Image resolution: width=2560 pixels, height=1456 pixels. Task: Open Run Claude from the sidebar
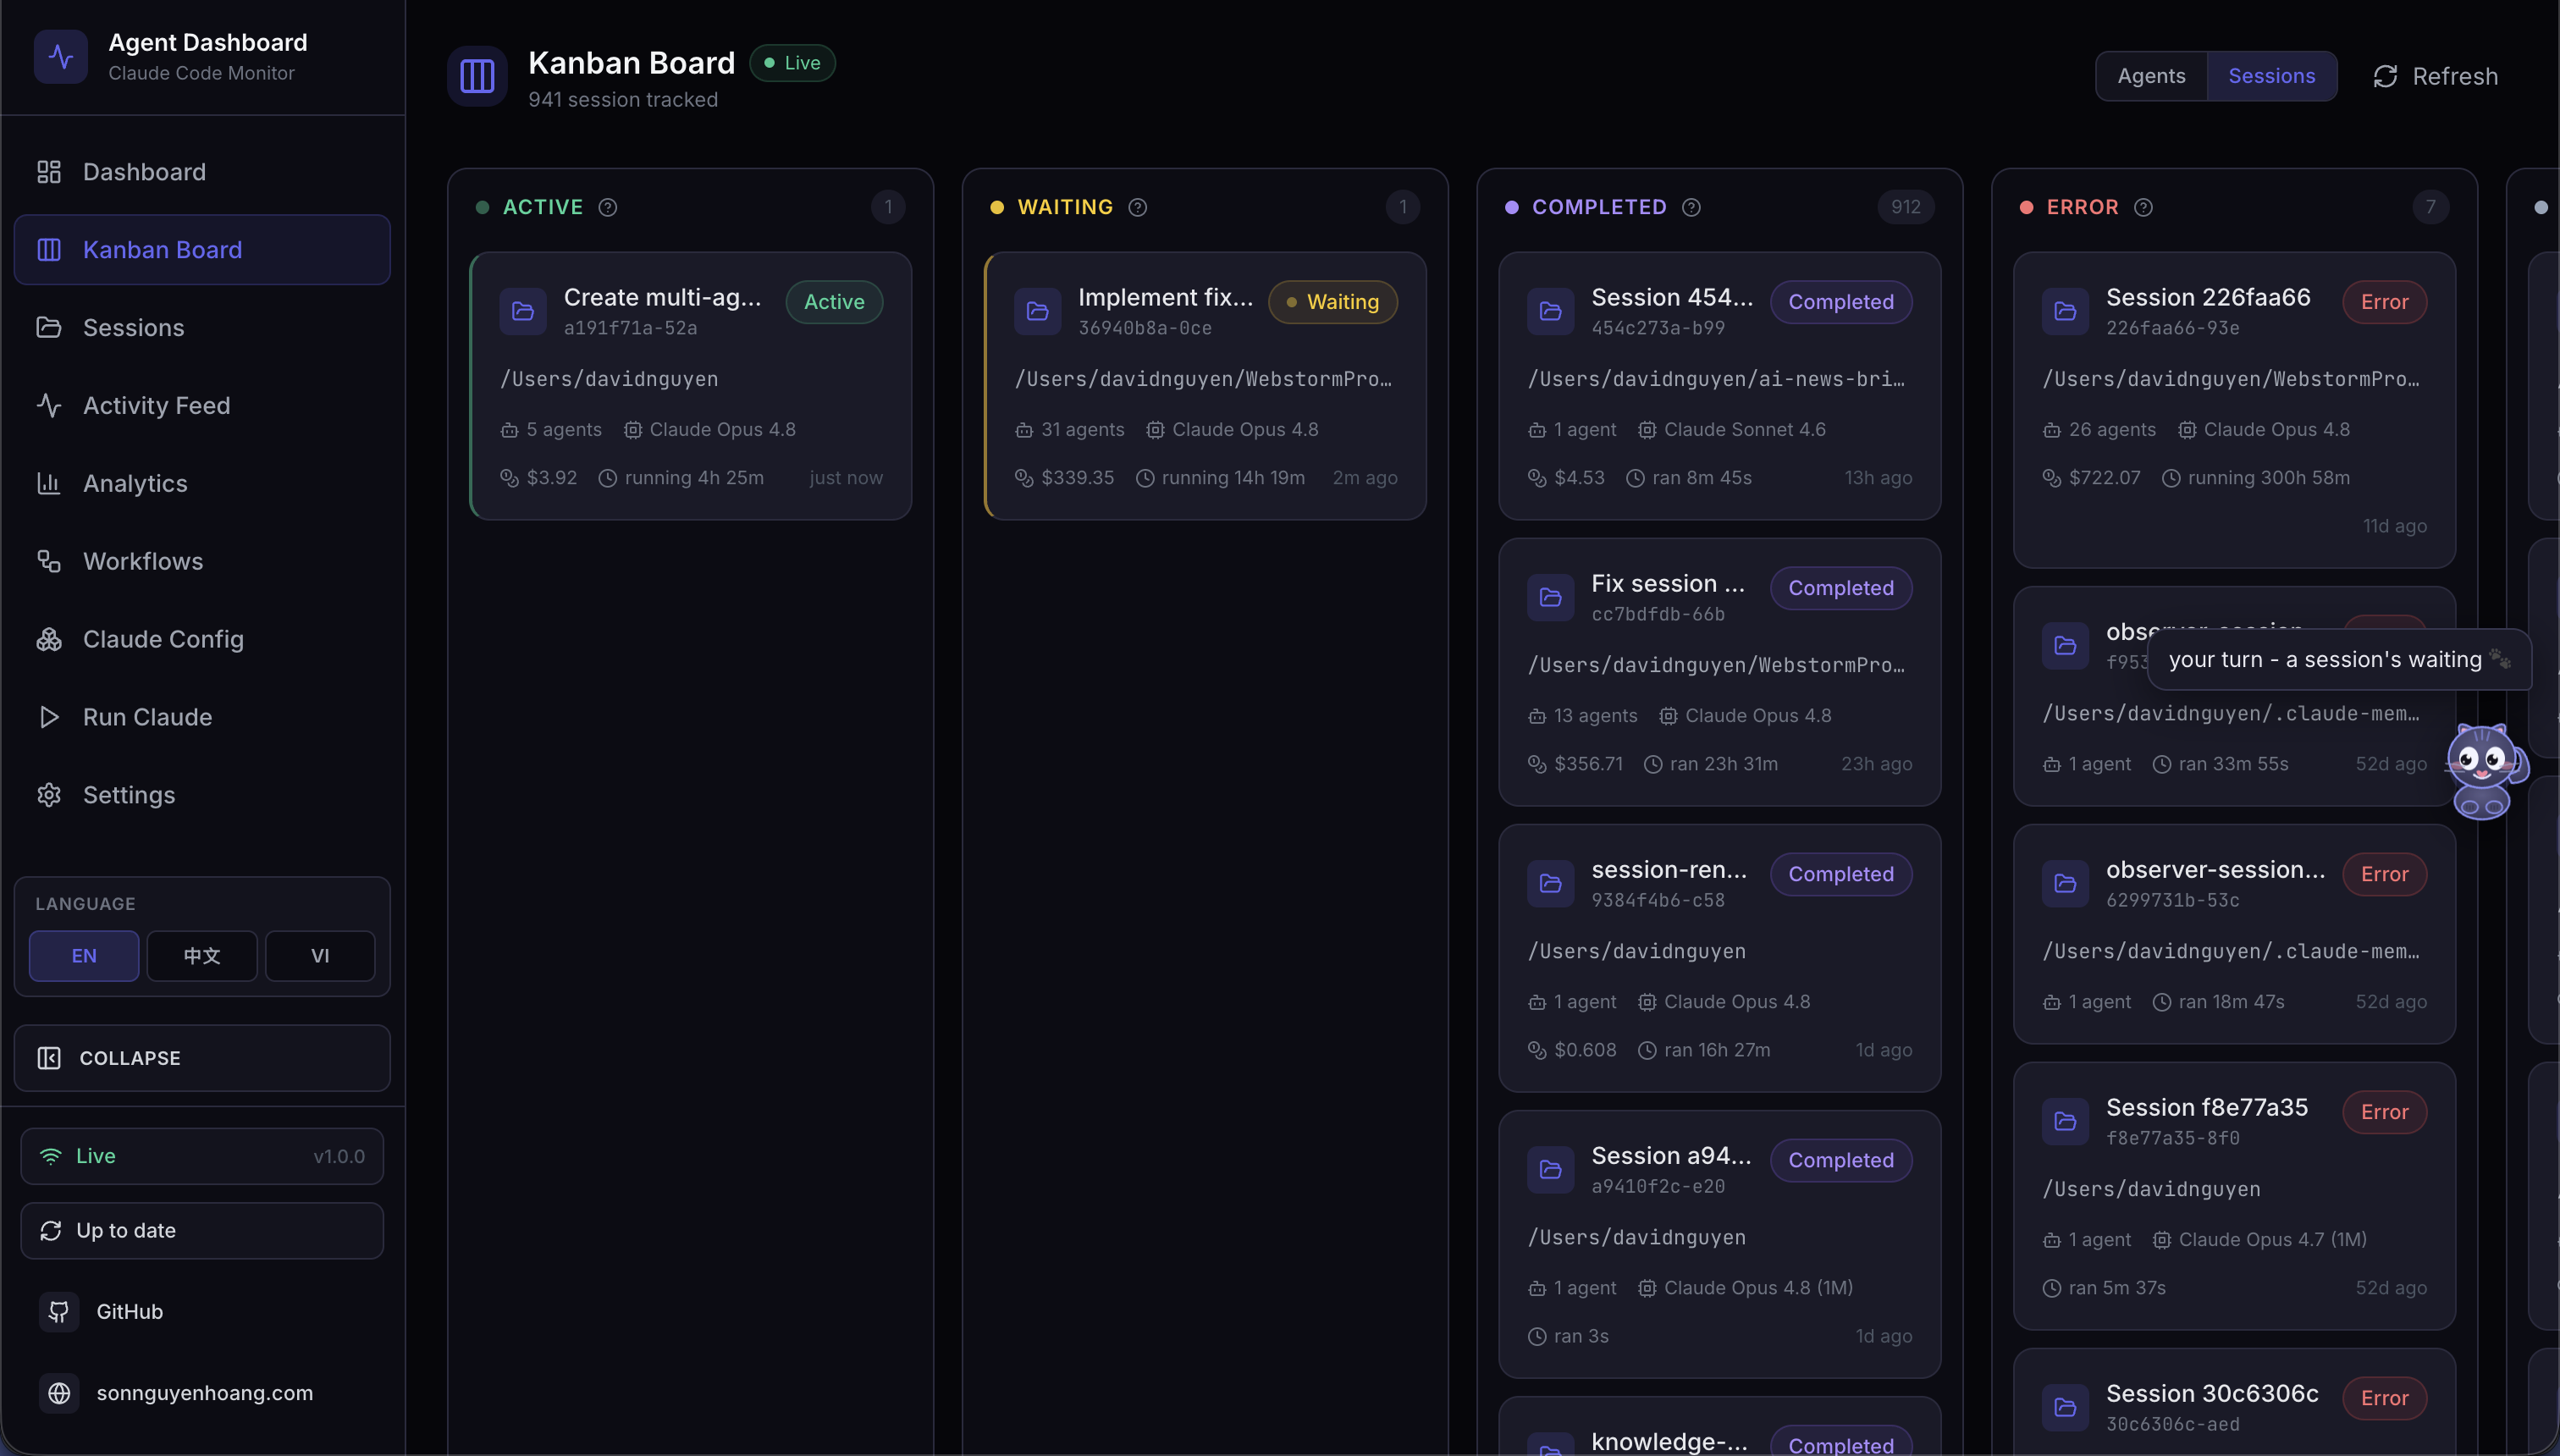click(x=202, y=717)
